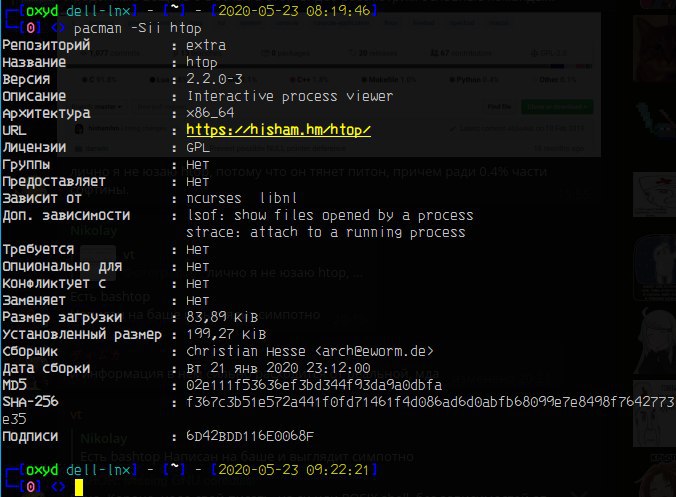
Task: Click the 'Репозиторий' field label
Action: pos(46,45)
